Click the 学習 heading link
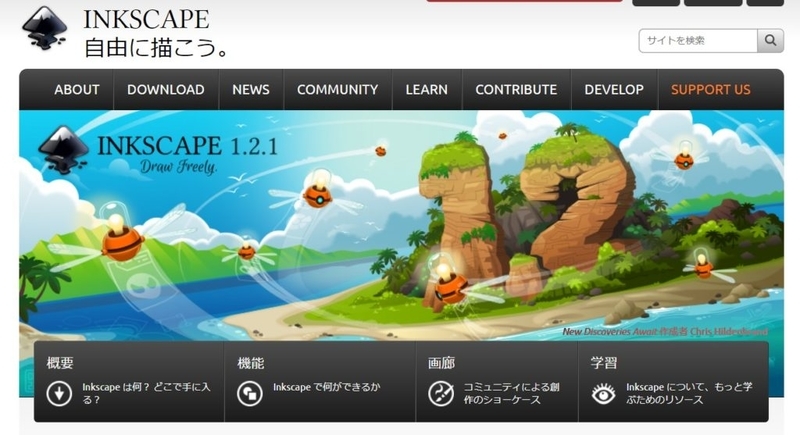800x435 pixels. point(604,363)
